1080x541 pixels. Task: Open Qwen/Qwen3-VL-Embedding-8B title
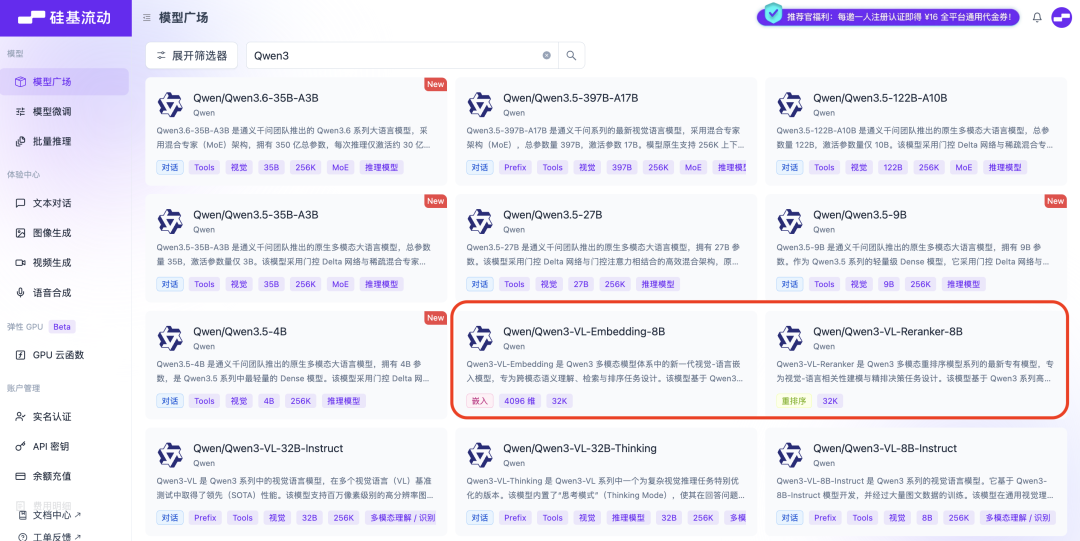[x=584, y=331]
